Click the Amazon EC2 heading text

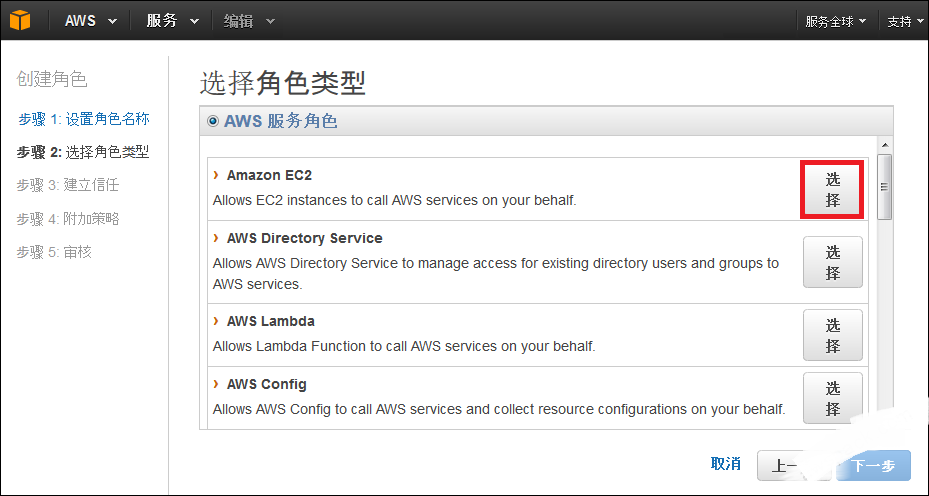pyautogui.click(x=269, y=175)
